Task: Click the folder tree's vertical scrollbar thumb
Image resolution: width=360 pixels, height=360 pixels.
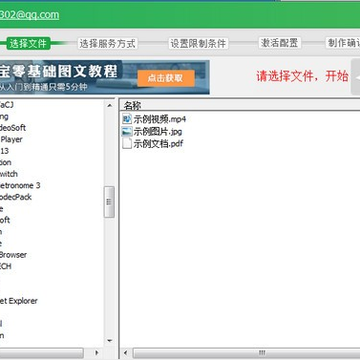Action: tap(109, 202)
